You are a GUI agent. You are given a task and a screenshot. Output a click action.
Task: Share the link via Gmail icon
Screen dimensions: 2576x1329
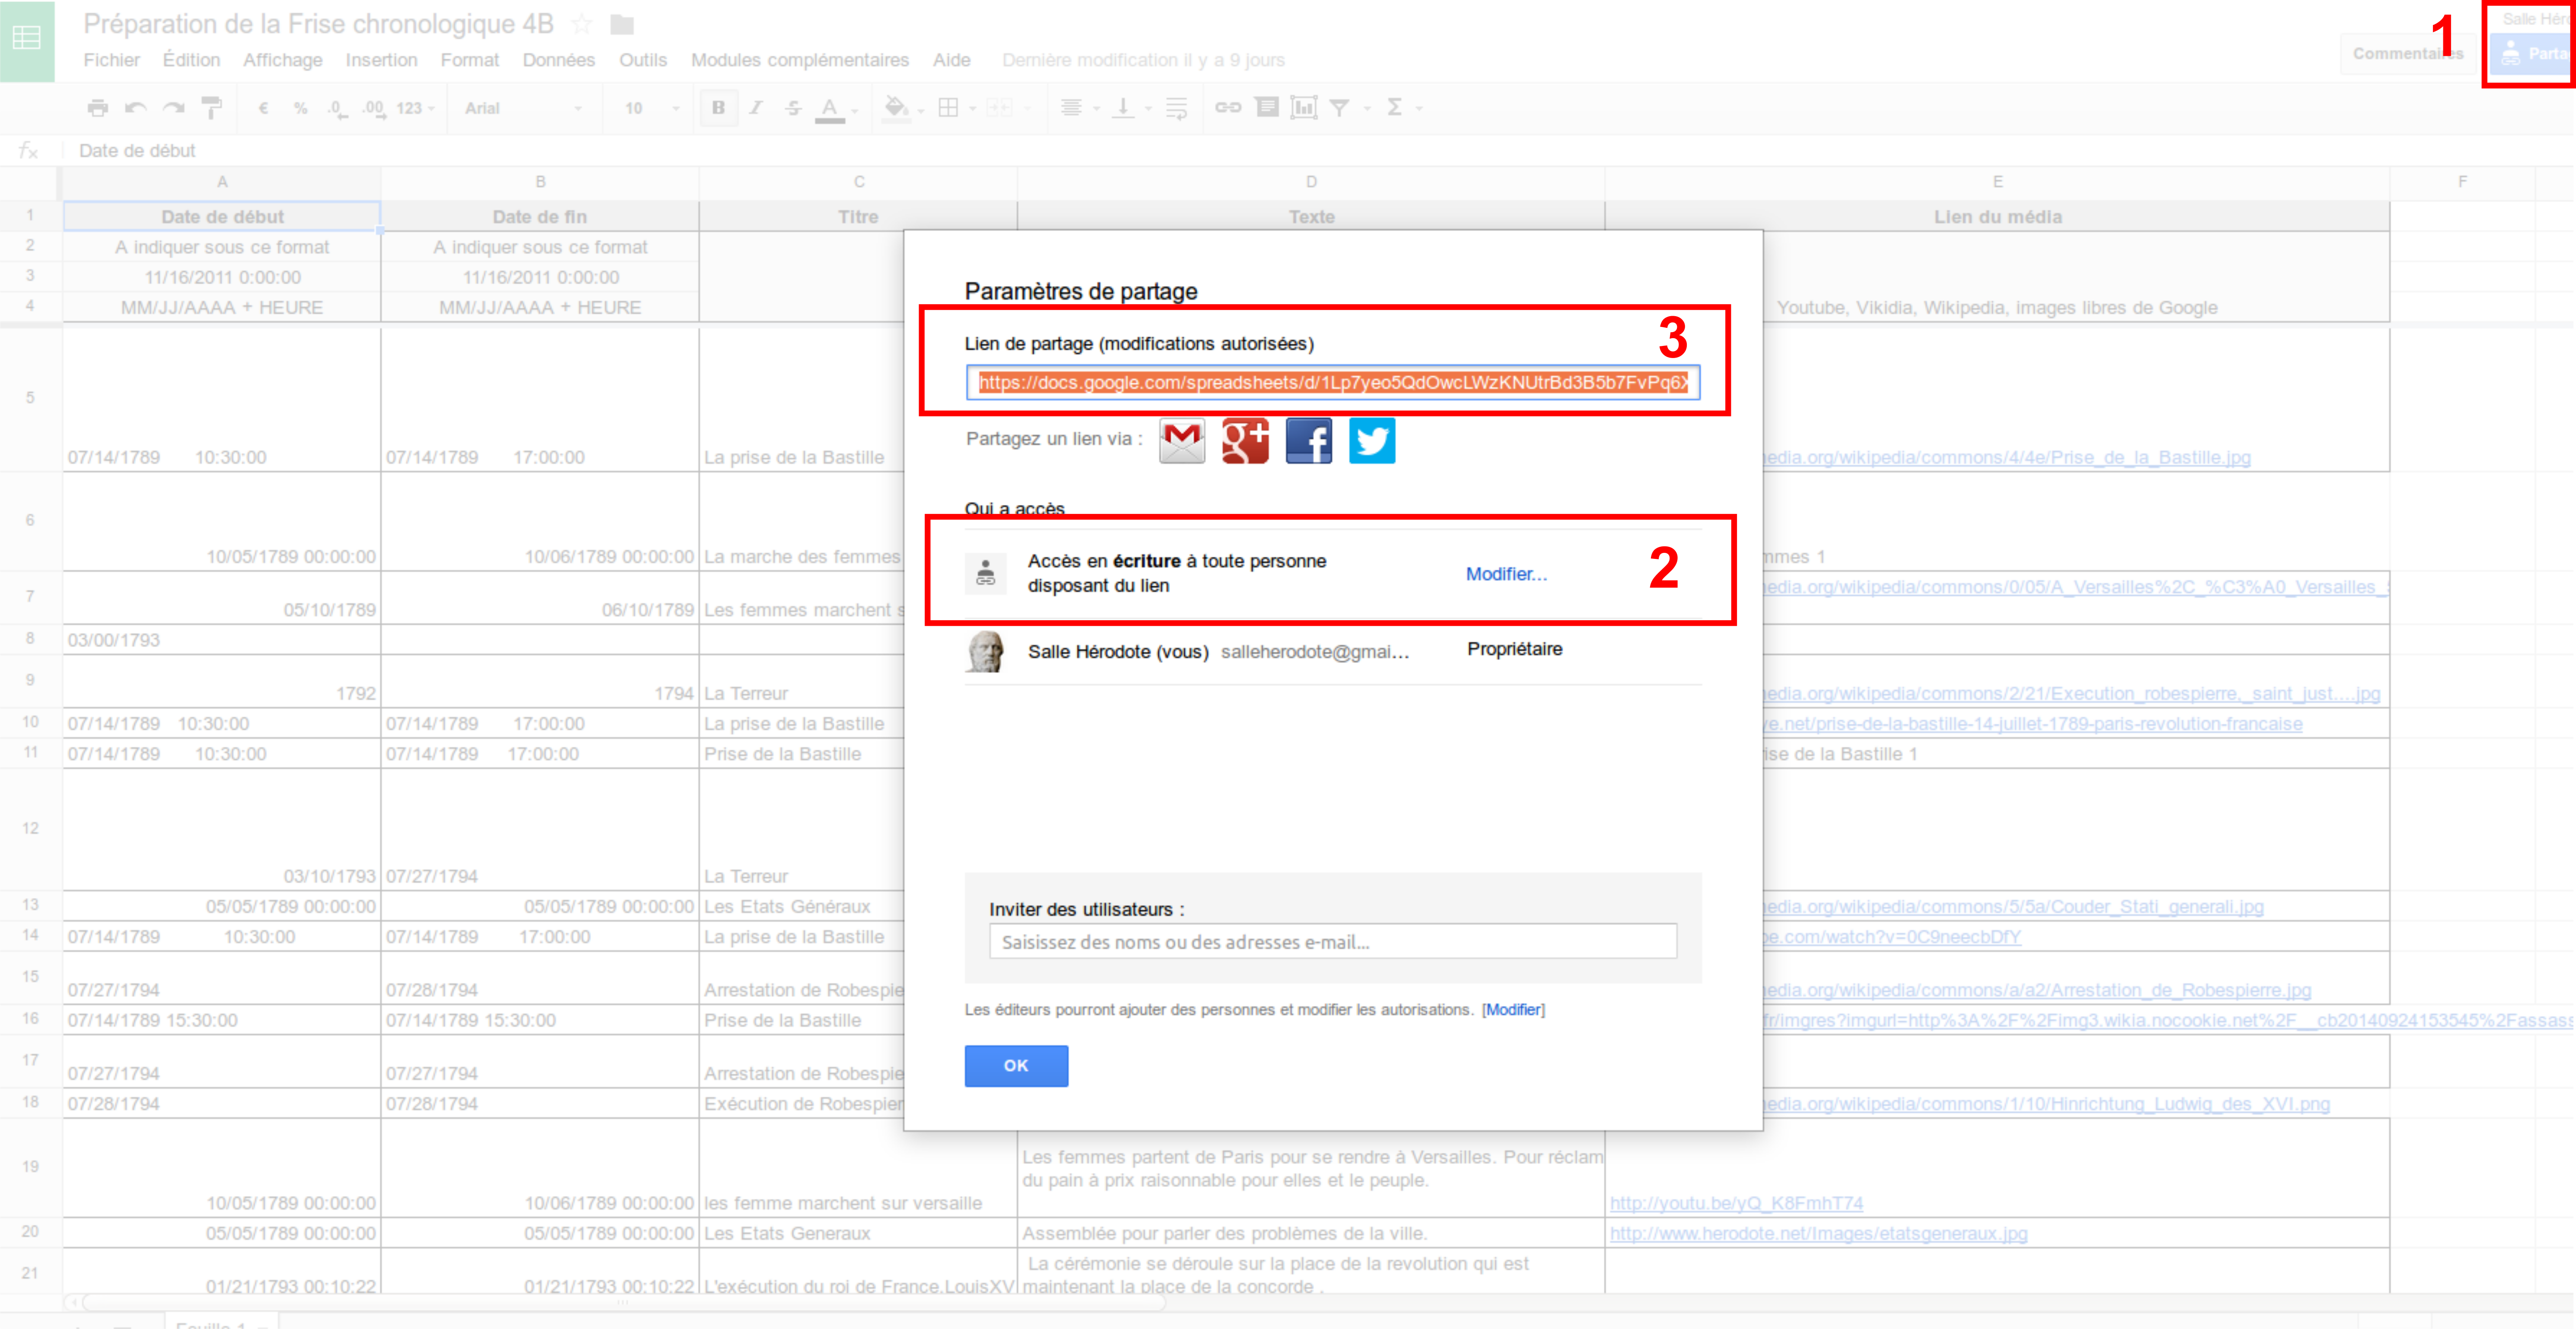point(1182,441)
